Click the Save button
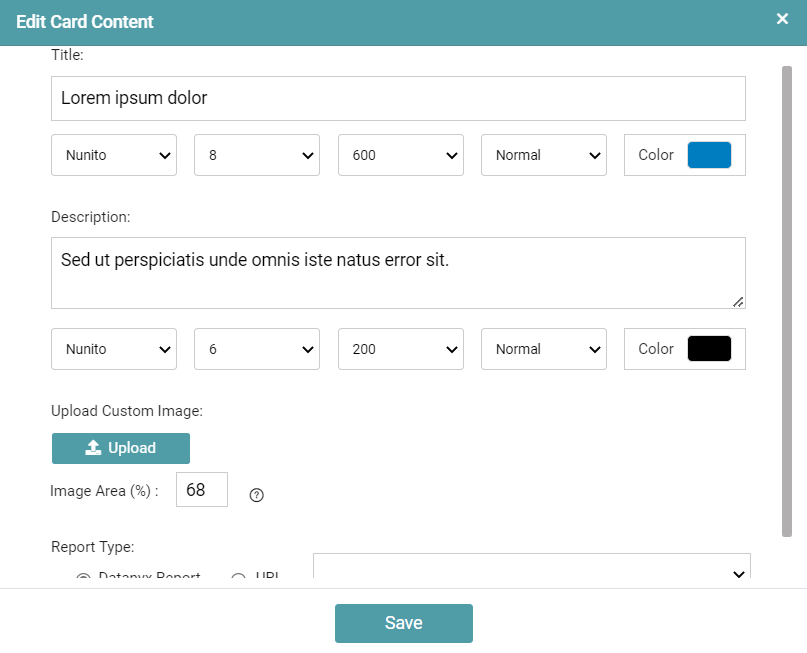 pyautogui.click(x=403, y=623)
